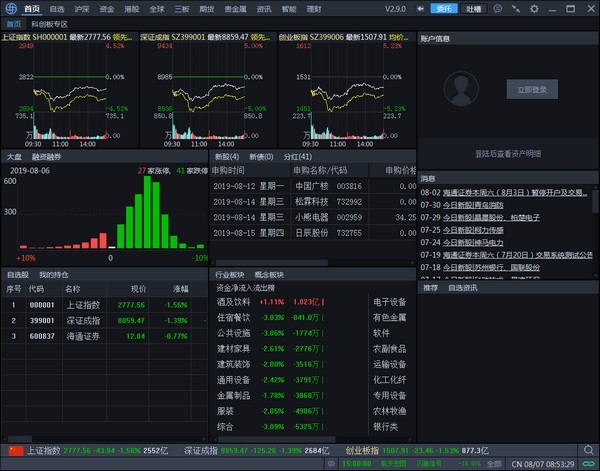Open the 自选资讯 tab

pos(463,288)
